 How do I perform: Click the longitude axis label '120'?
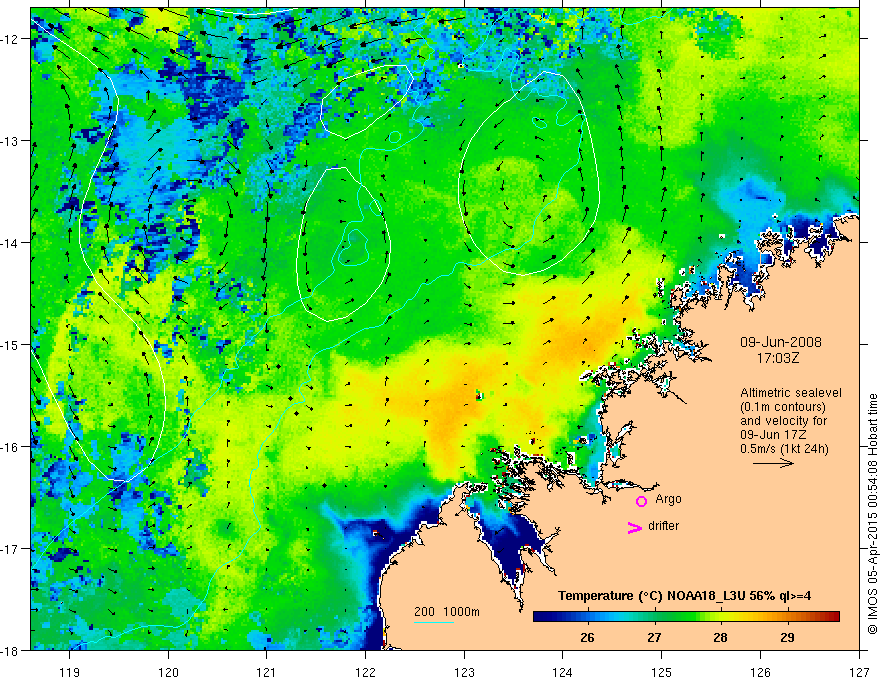[x=168, y=672]
